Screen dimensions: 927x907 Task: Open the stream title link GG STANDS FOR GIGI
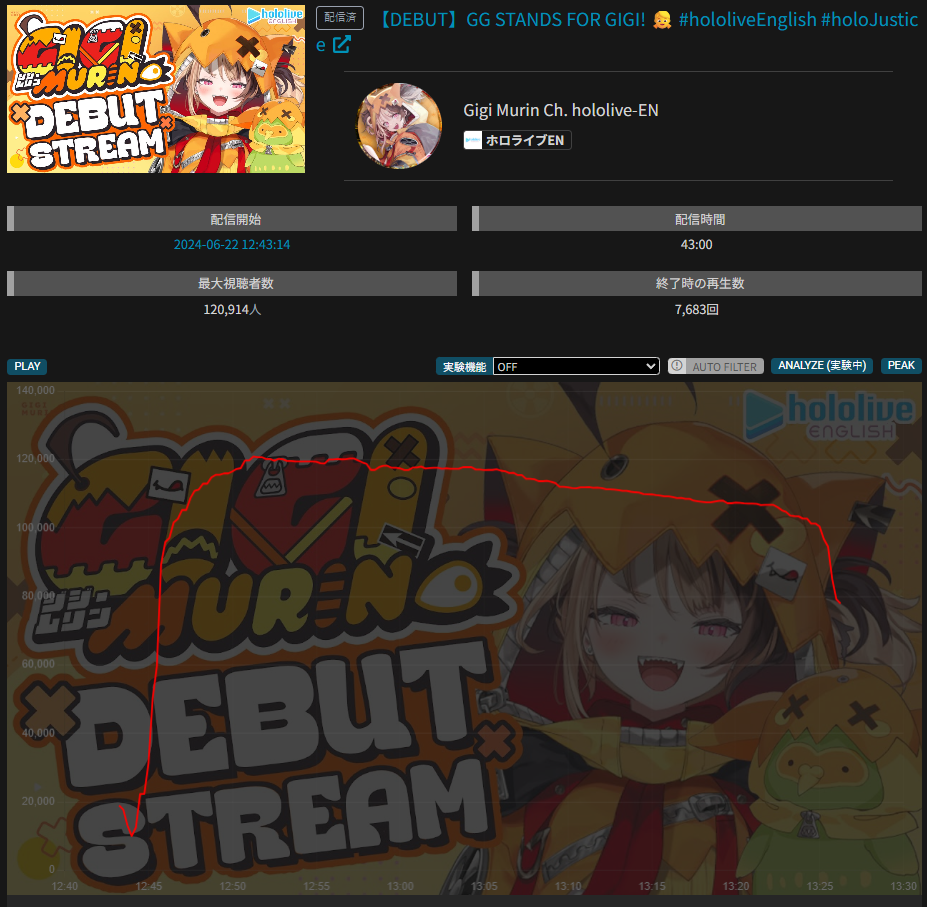(617, 31)
